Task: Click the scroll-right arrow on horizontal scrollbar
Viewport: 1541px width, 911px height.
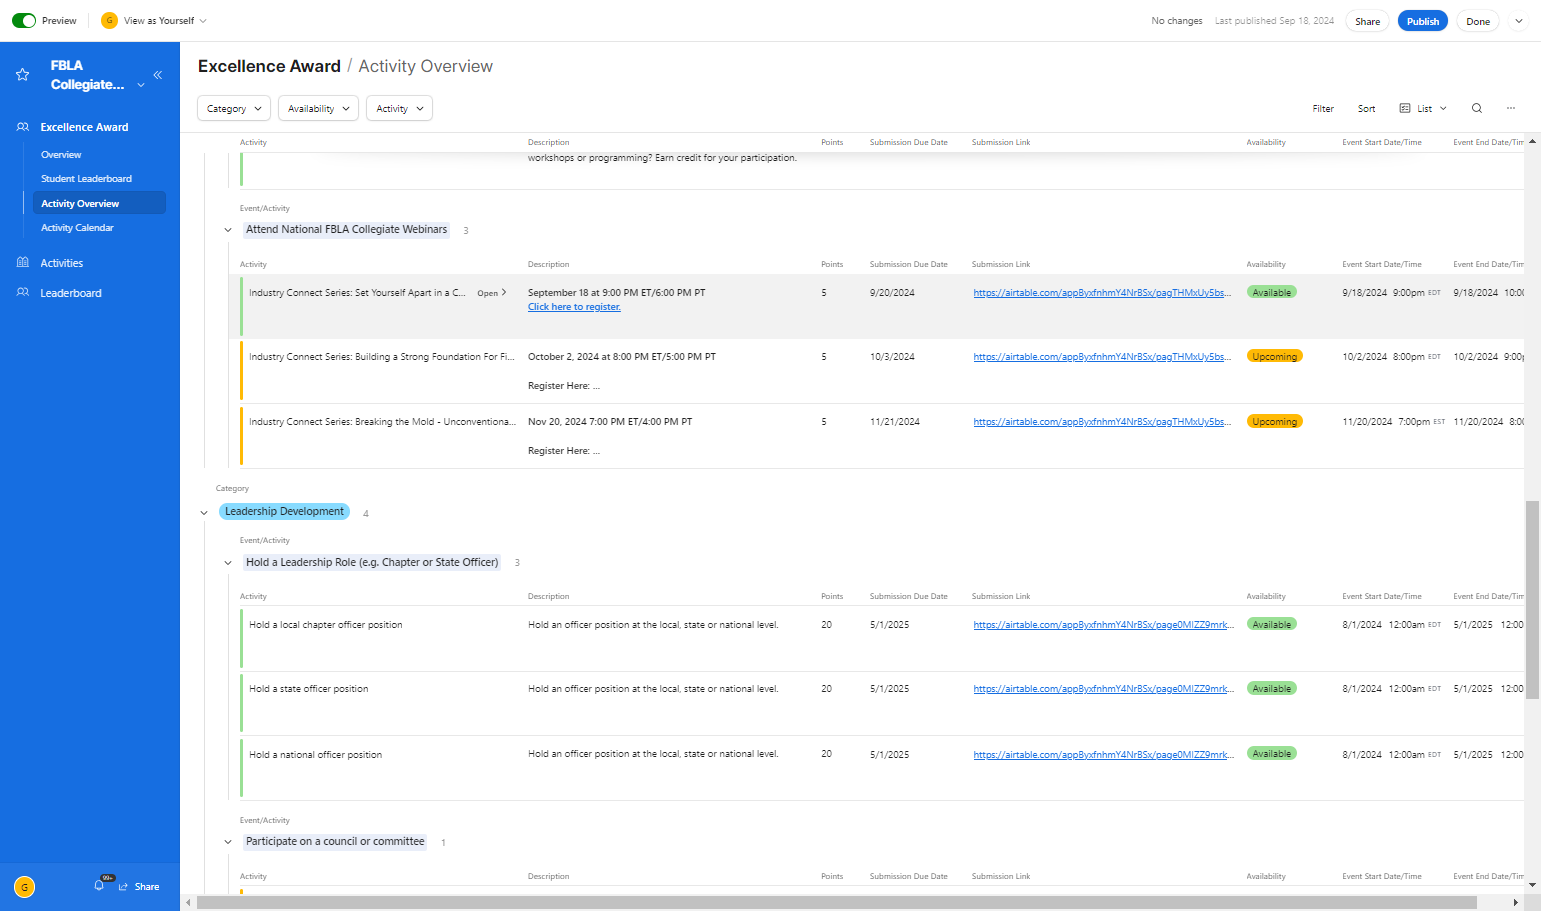Action: [1516, 902]
